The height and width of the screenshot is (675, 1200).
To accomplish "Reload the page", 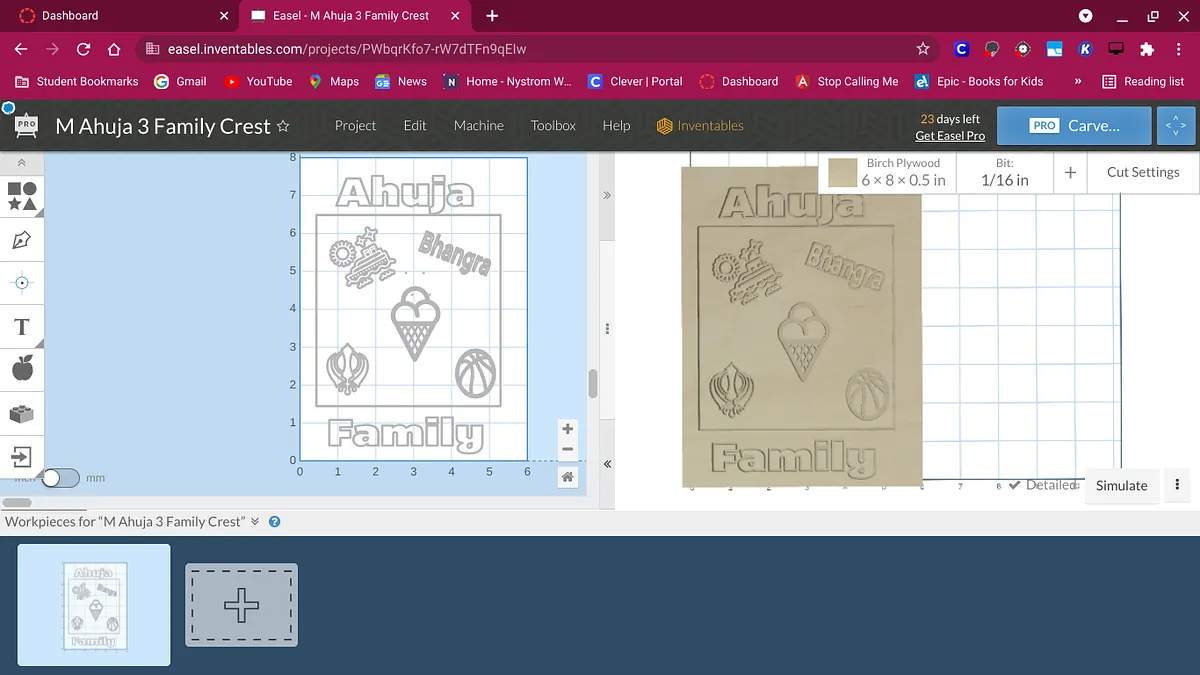I will (x=83, y=49).
